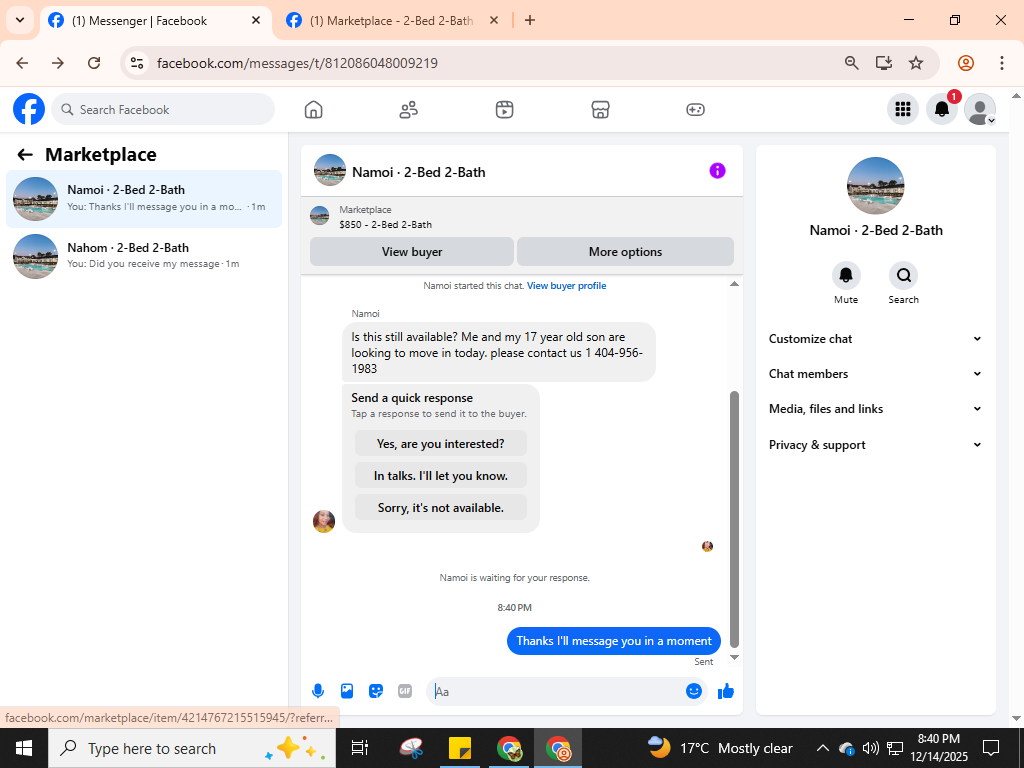
Task: Open the Friends icon in the top navigation
Action: (409, 110)
